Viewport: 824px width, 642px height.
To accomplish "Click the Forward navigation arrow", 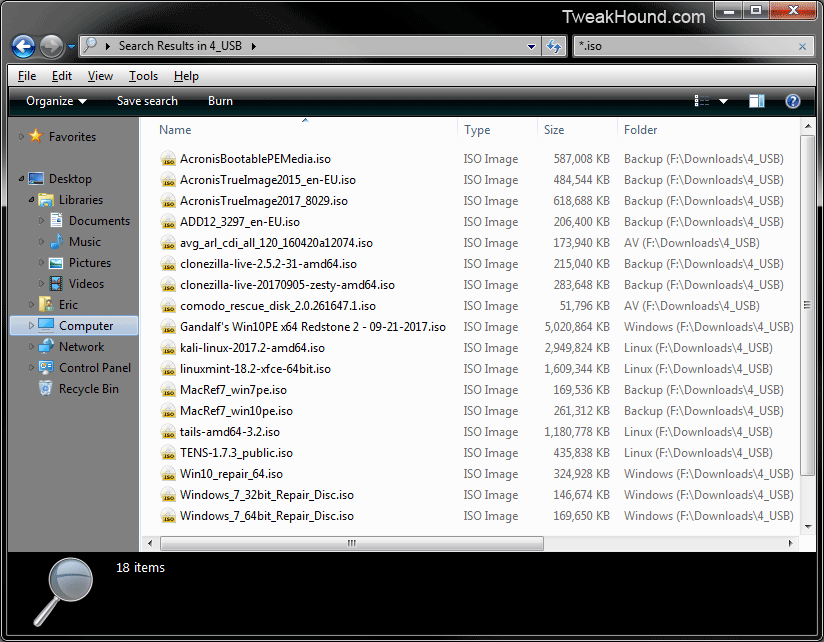I will point(52,47).
